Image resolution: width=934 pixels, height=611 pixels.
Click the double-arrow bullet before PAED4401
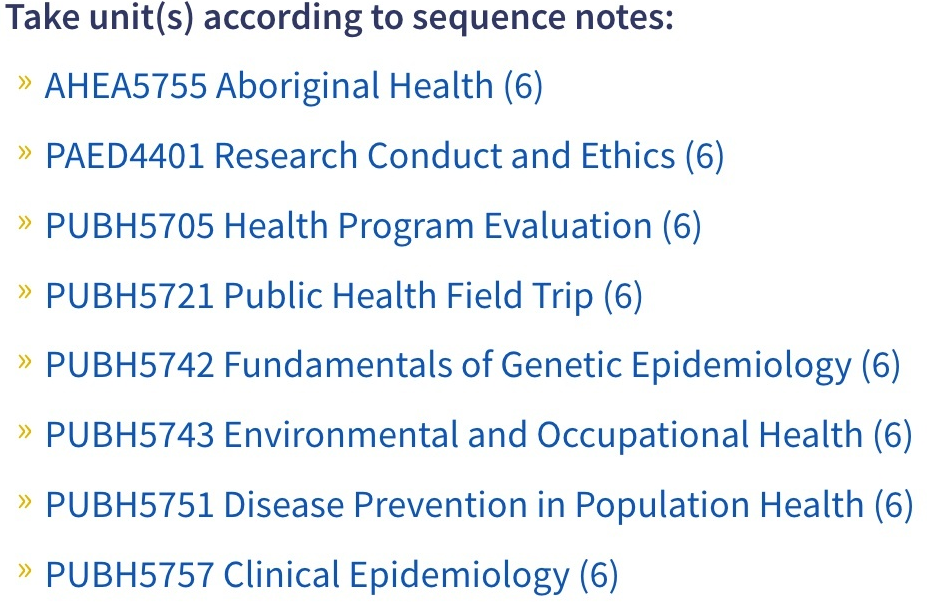click(x=26, y=152)
